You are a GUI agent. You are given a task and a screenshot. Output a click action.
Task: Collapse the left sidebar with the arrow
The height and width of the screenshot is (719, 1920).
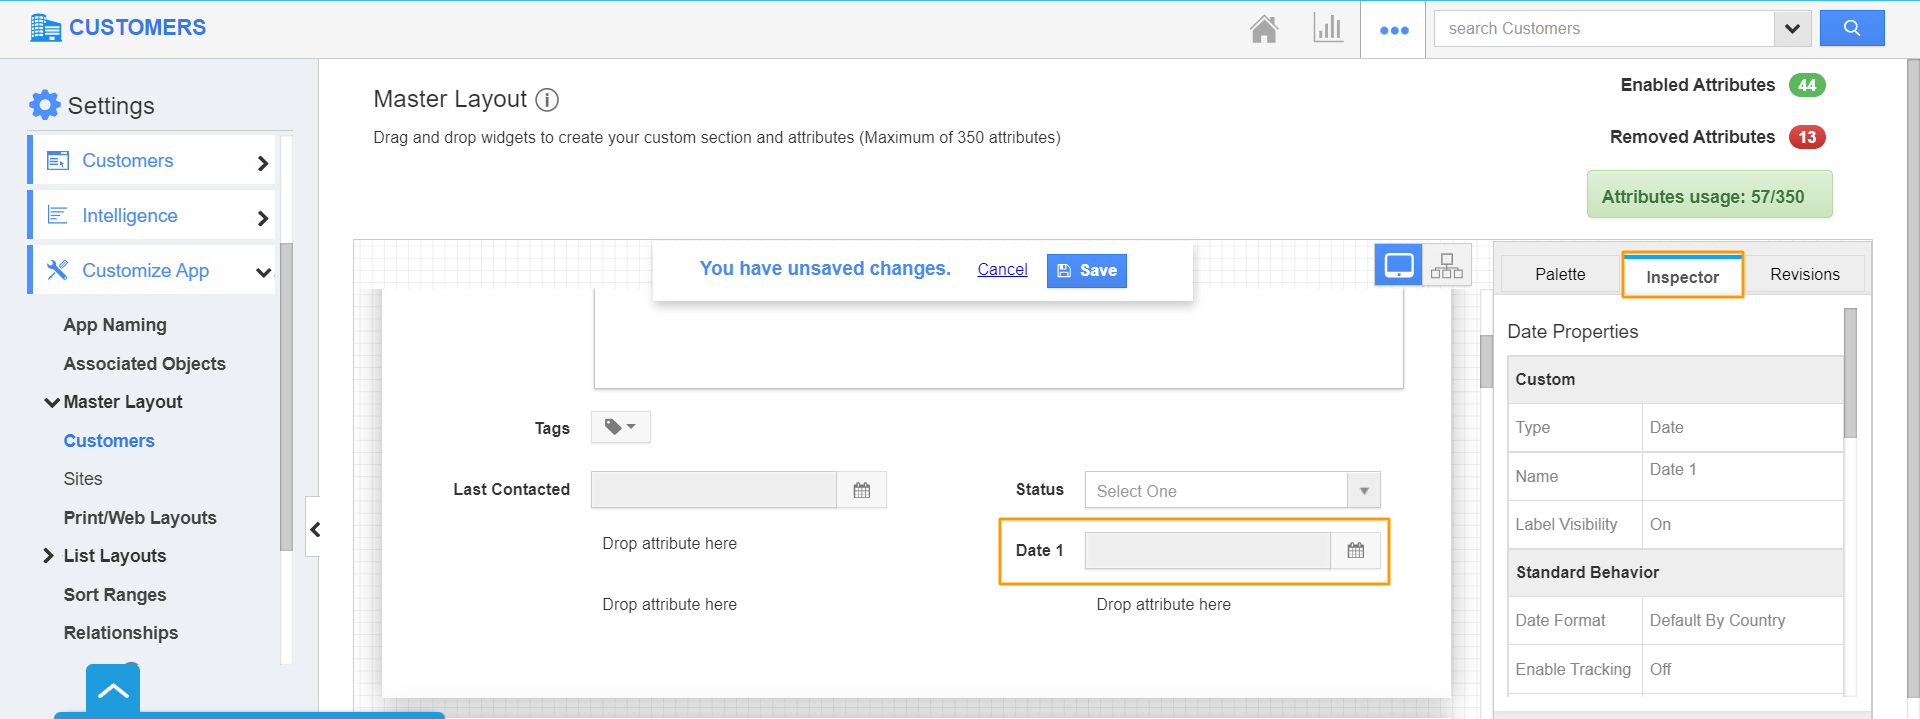(315, 530)
